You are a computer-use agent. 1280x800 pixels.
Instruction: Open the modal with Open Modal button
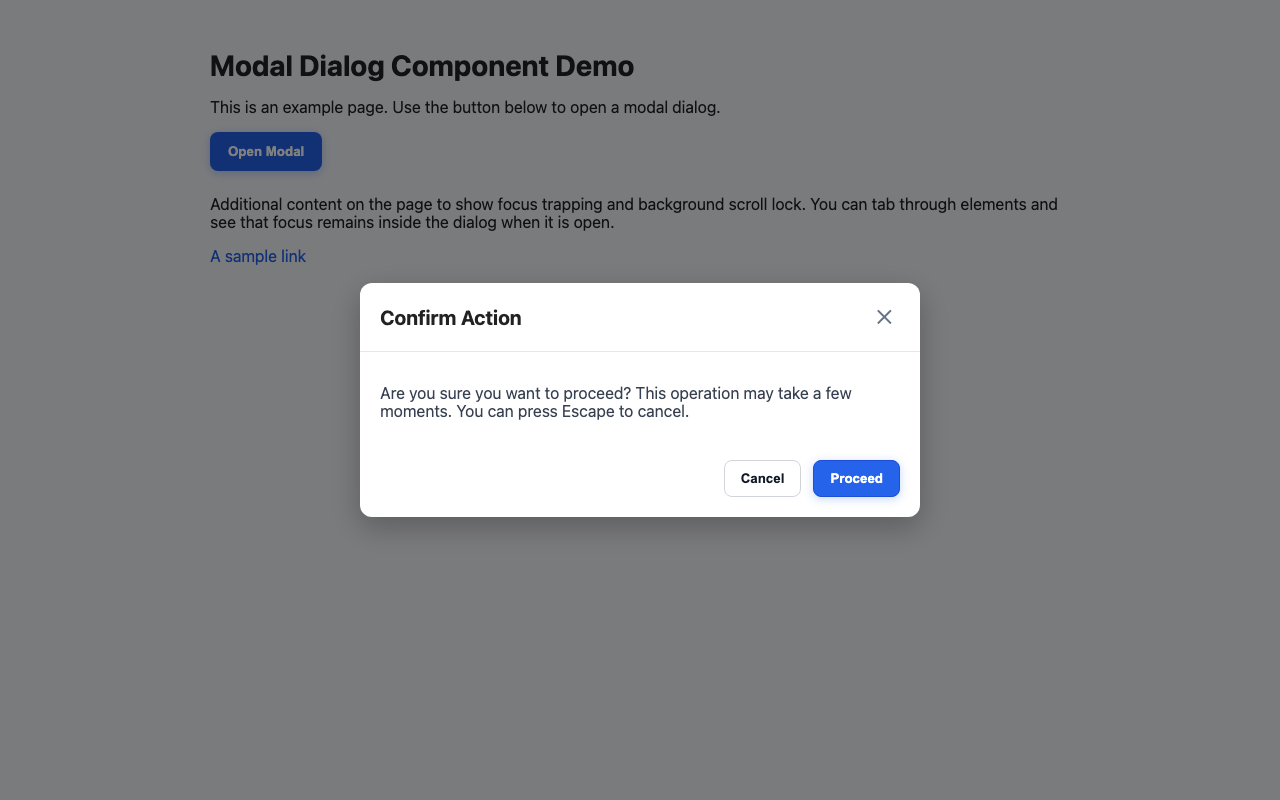(265, 151)
